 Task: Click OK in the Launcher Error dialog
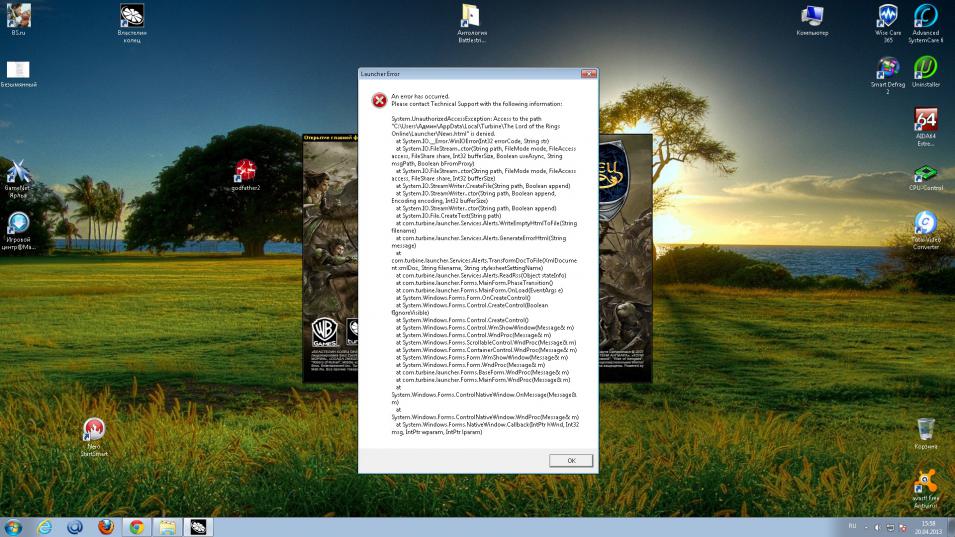(571, 460)
